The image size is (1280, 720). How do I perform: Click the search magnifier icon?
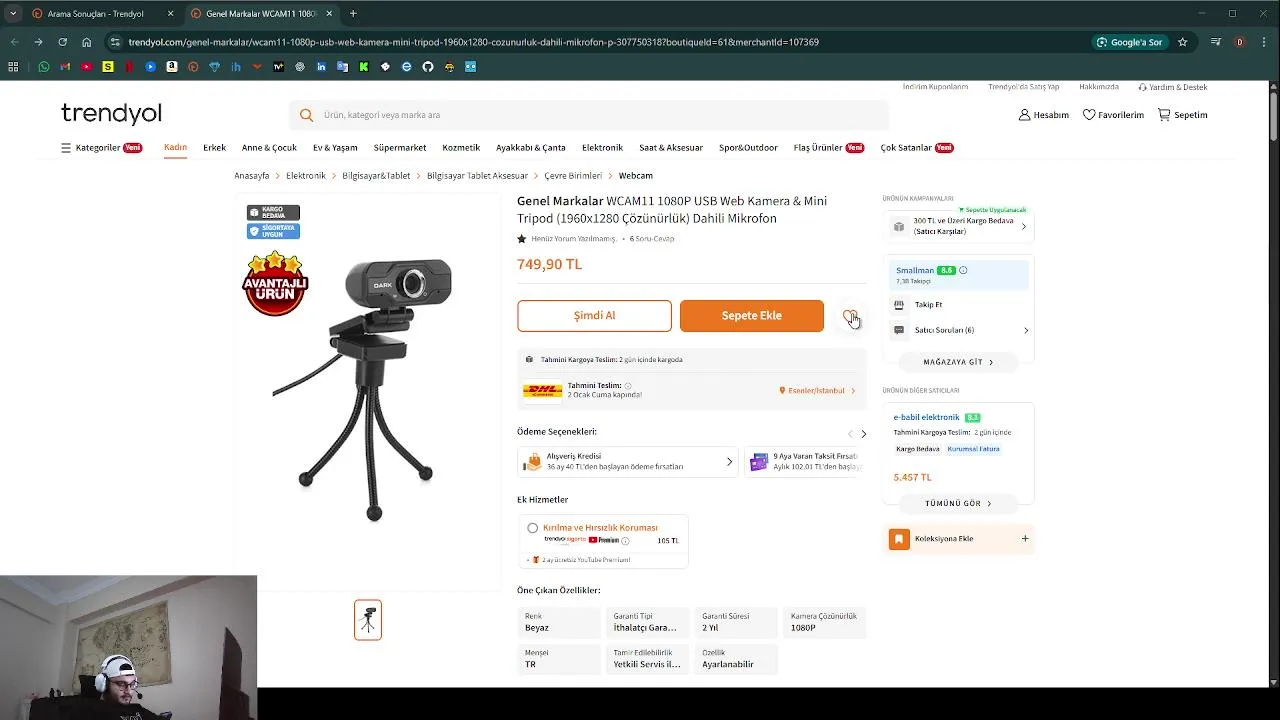(x=306, y=115)
